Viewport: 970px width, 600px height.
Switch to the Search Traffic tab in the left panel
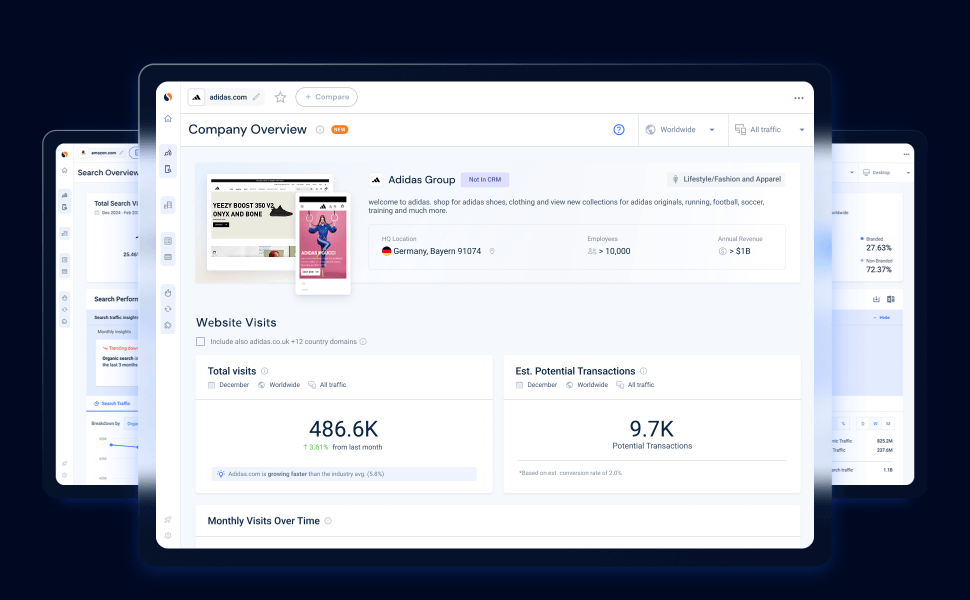(x=112, y=403)
